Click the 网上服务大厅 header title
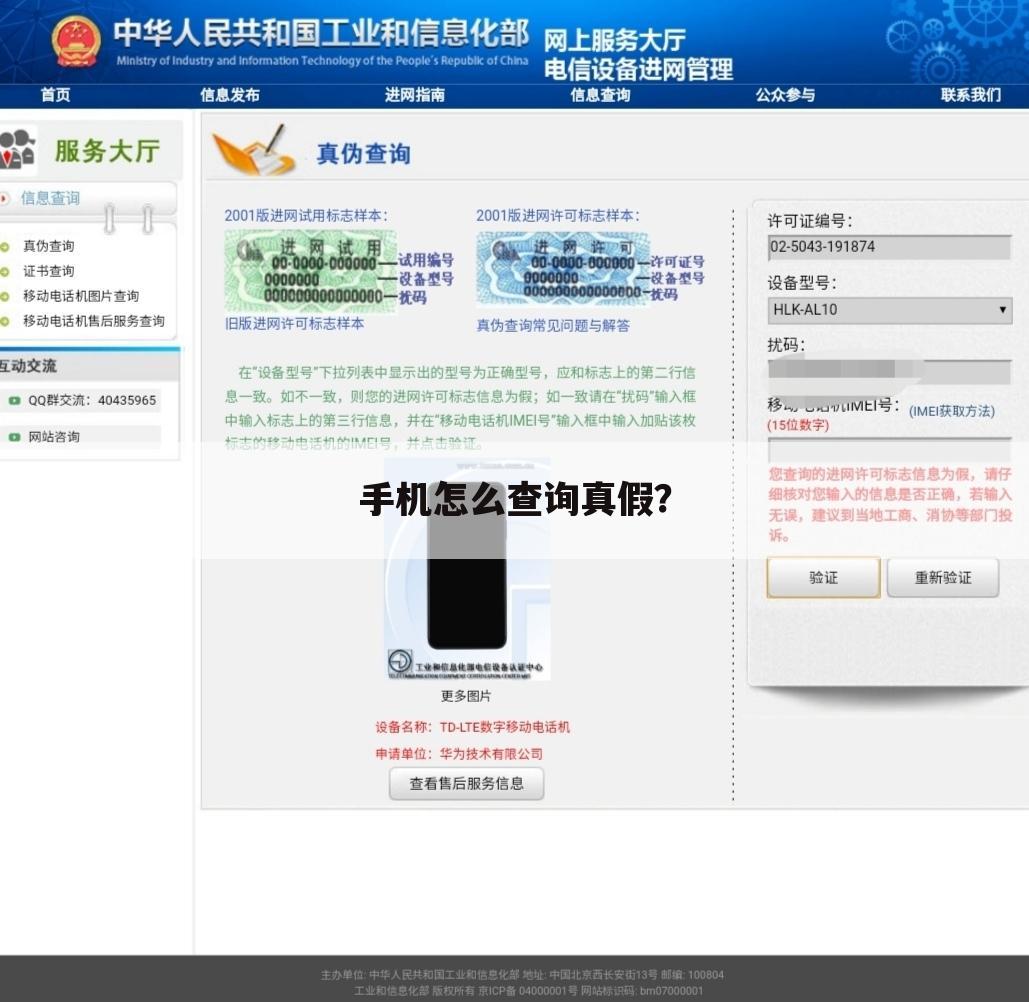This screenshot has height=1002, width=1029. [614, 40]
